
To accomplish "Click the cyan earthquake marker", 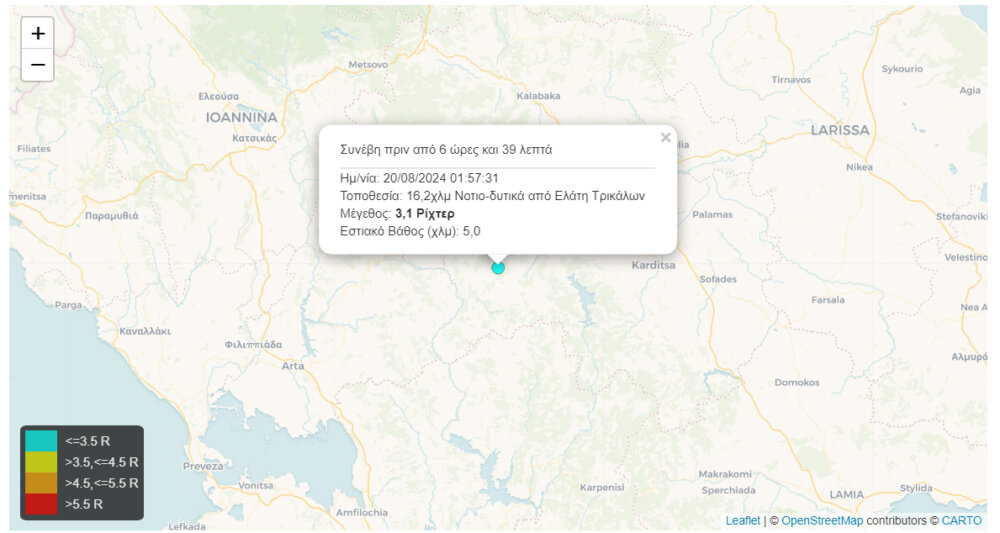I will click(x=498, y=267).
